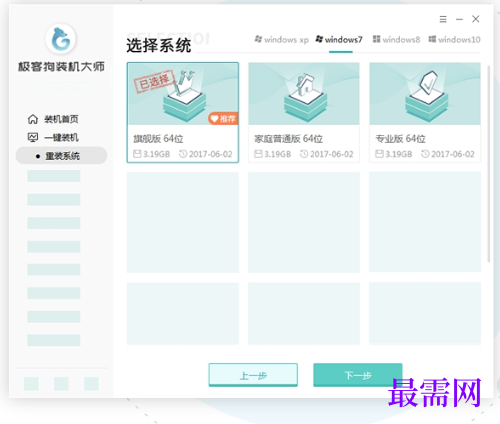Select the 专业版 64位 checkmark thumbnail
Viewport: 500px width, 424px height.
pyautogui.click(x=425, y=94)
